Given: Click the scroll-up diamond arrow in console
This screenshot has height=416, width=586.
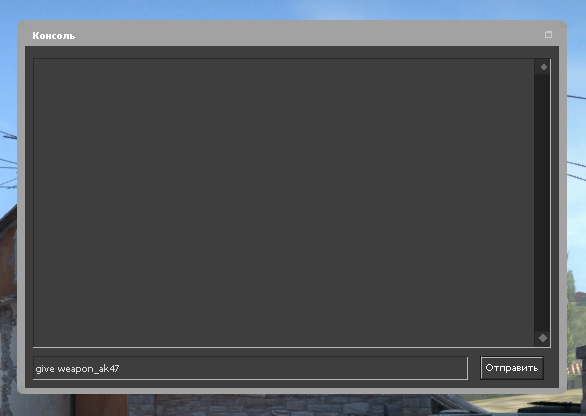Looking at the screenshot, I should 543,67.
